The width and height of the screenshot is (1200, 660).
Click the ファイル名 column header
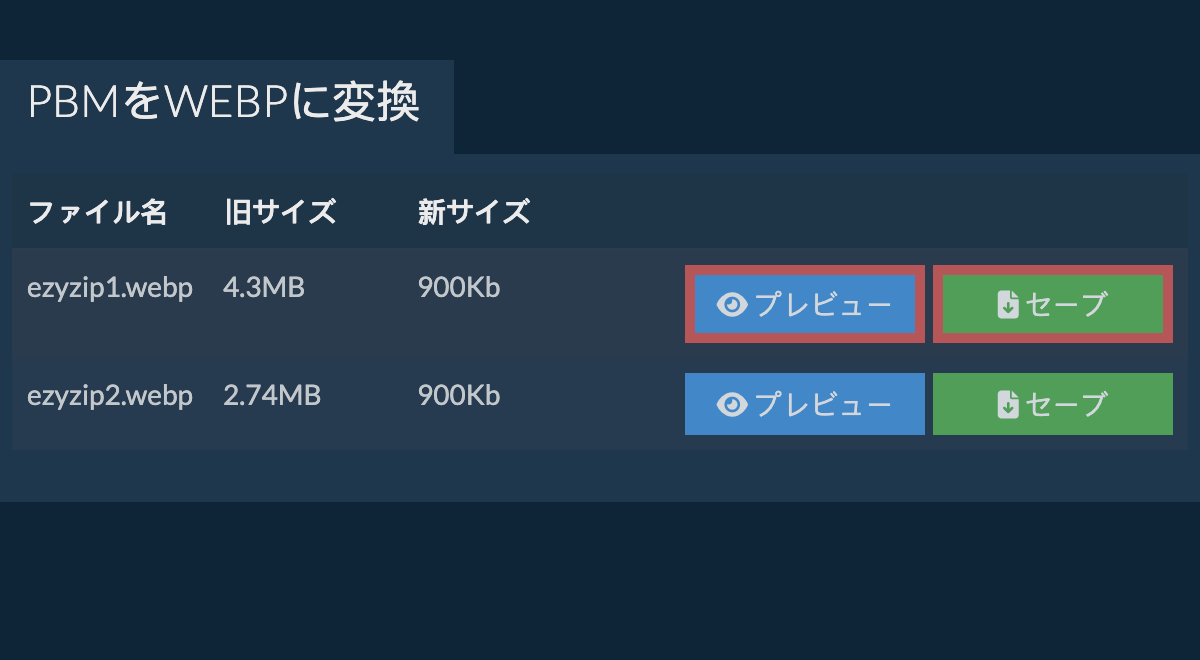click(97, 213)
